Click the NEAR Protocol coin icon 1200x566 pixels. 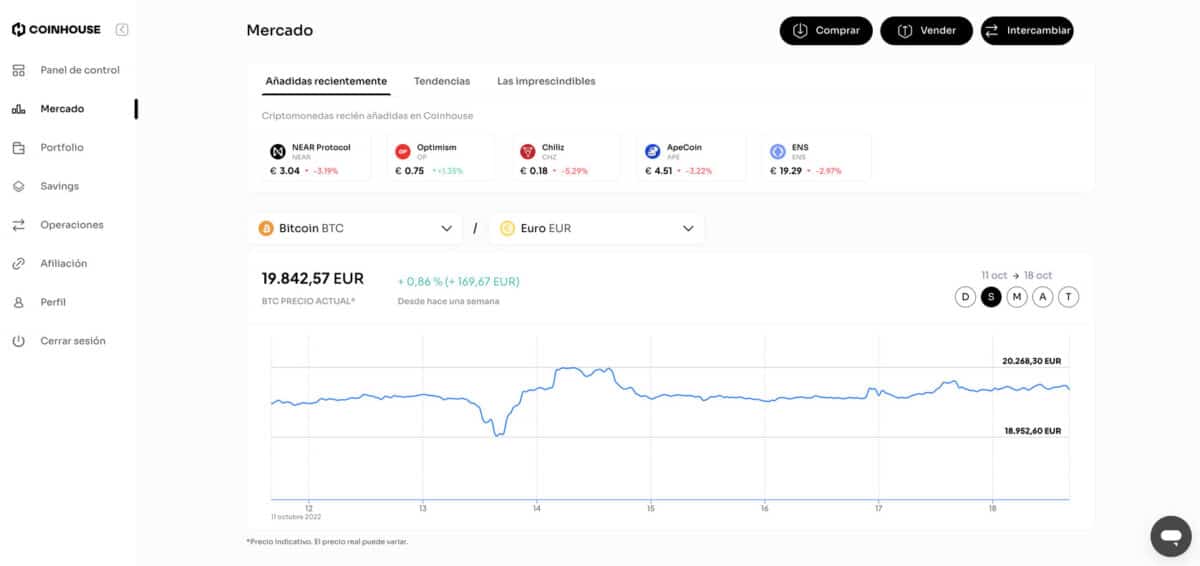[278, 152]
